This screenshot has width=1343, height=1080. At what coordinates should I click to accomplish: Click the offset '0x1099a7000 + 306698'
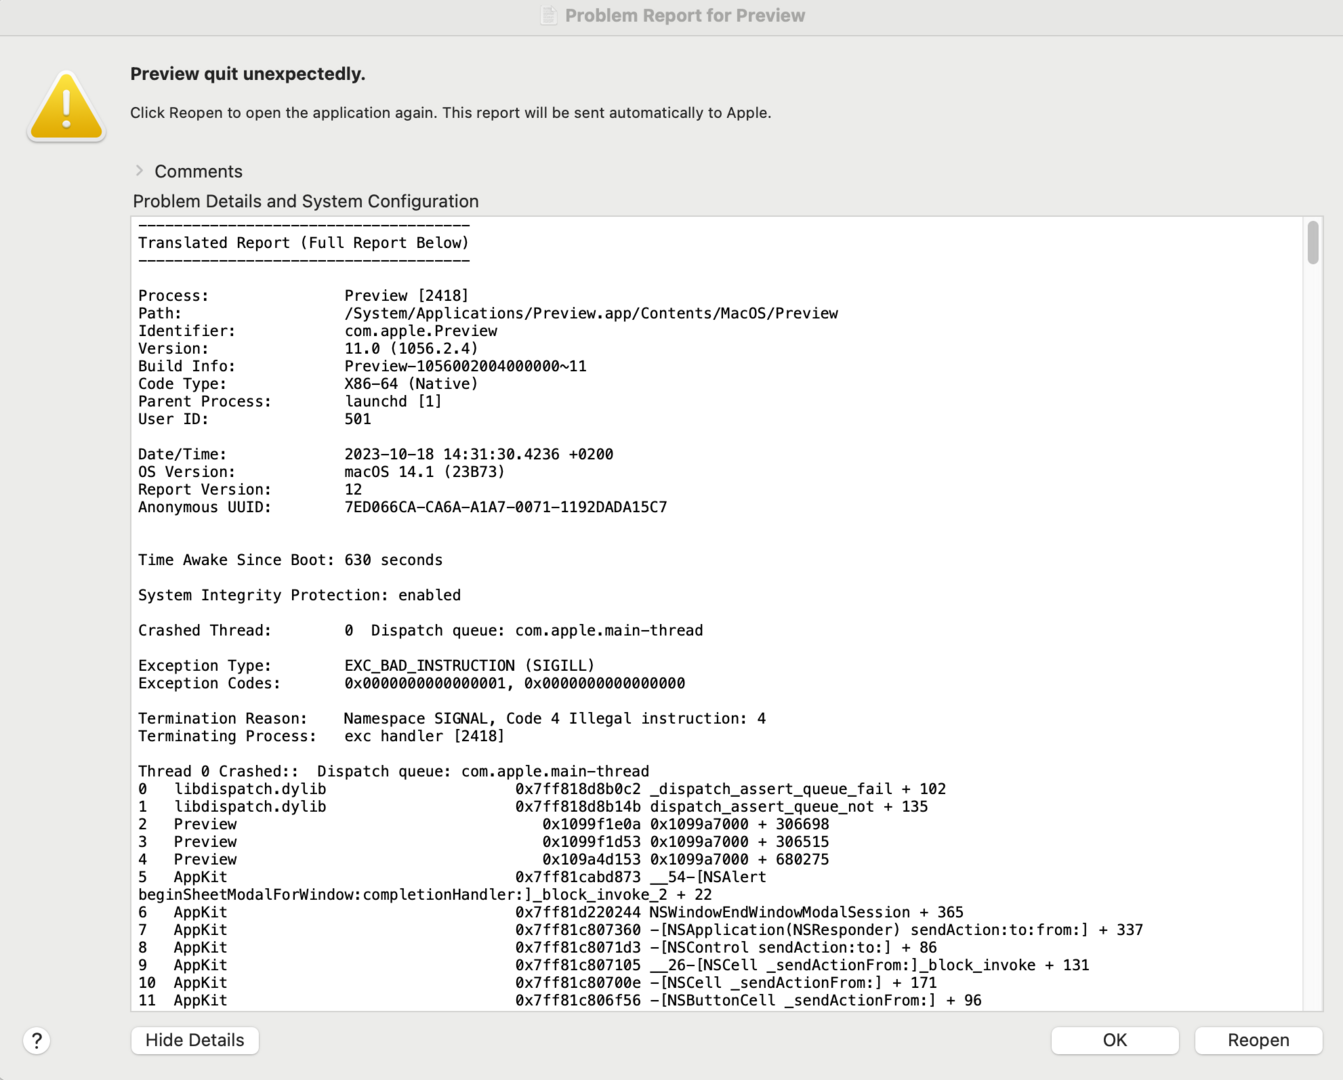740,824
